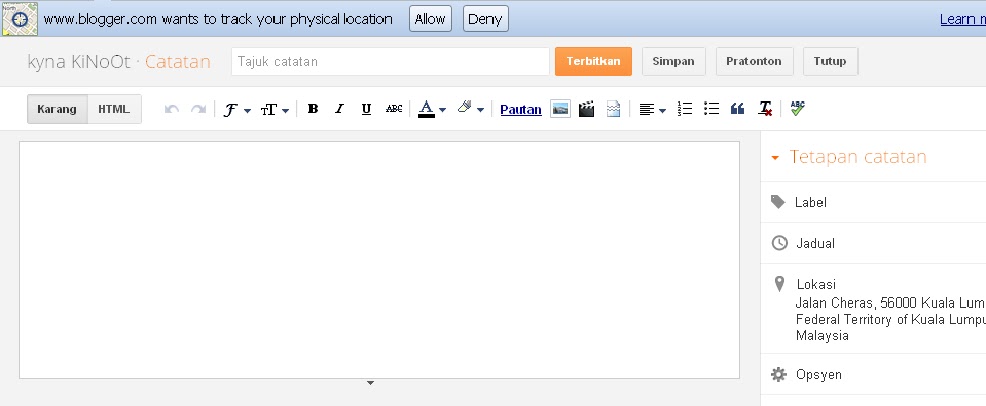The height and width of the screenshot is (406, 986).
Task: Undo the last edit
Action: (172, 109)
